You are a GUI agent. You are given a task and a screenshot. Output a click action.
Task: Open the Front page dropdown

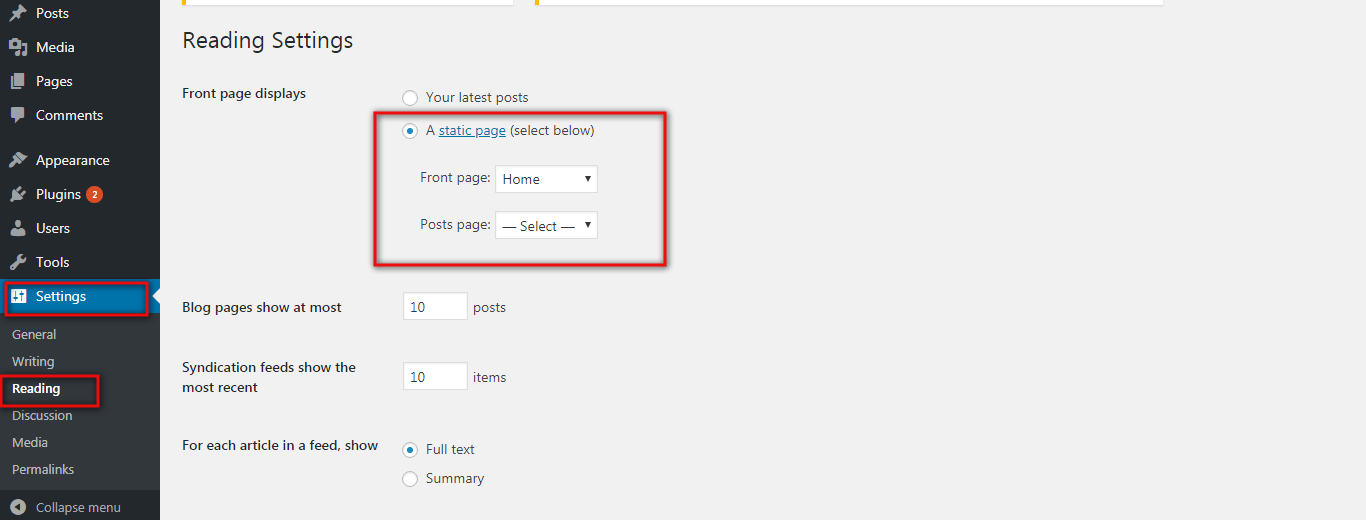click(x=546, y=179)
